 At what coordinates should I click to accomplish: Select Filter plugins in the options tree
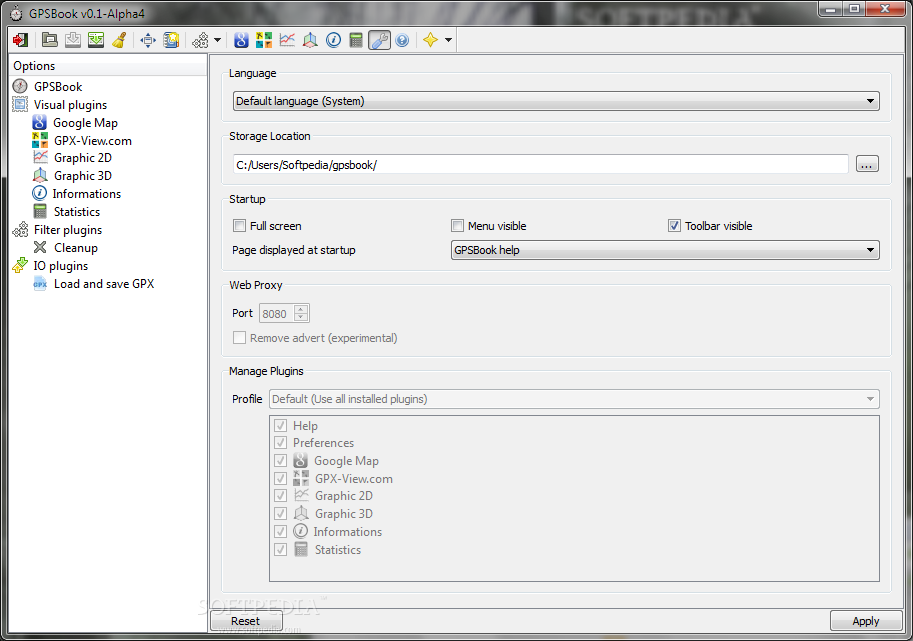[68, 230]
